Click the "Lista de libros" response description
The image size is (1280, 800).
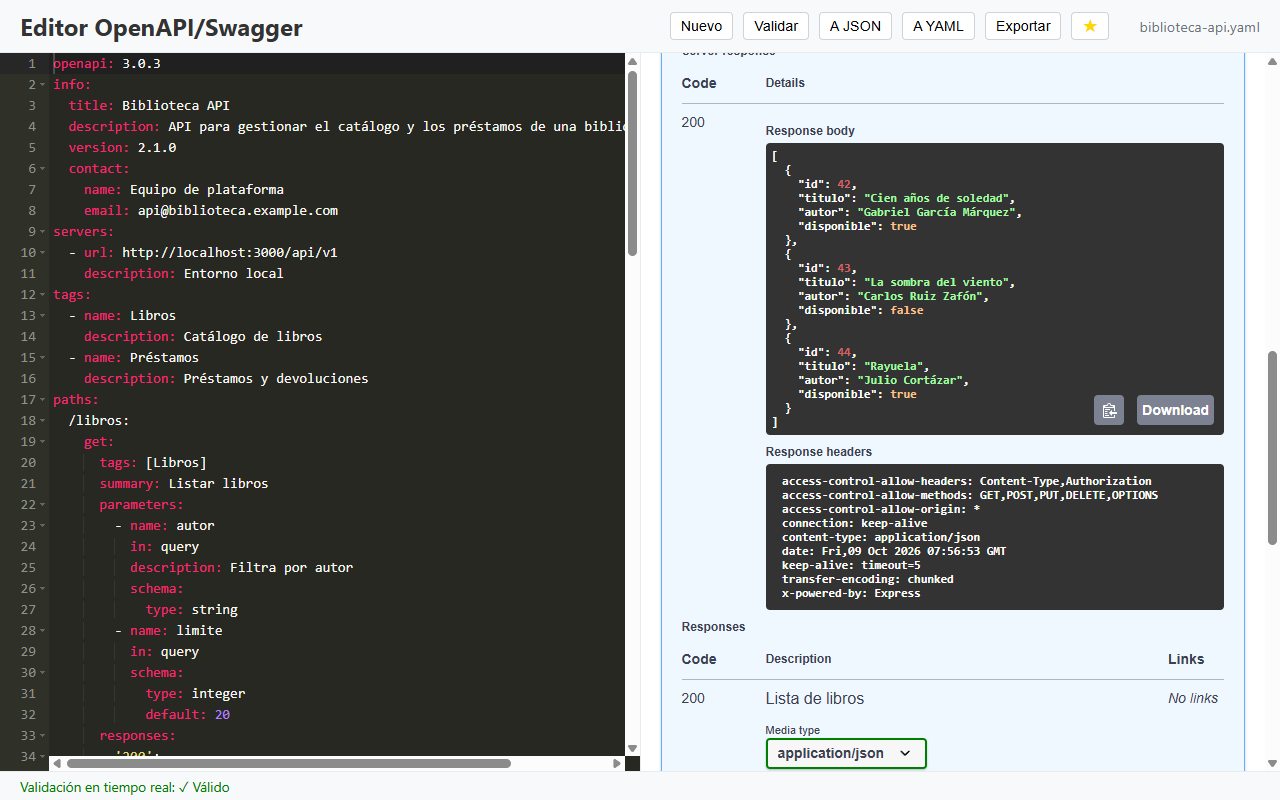[x=815, y=698]
